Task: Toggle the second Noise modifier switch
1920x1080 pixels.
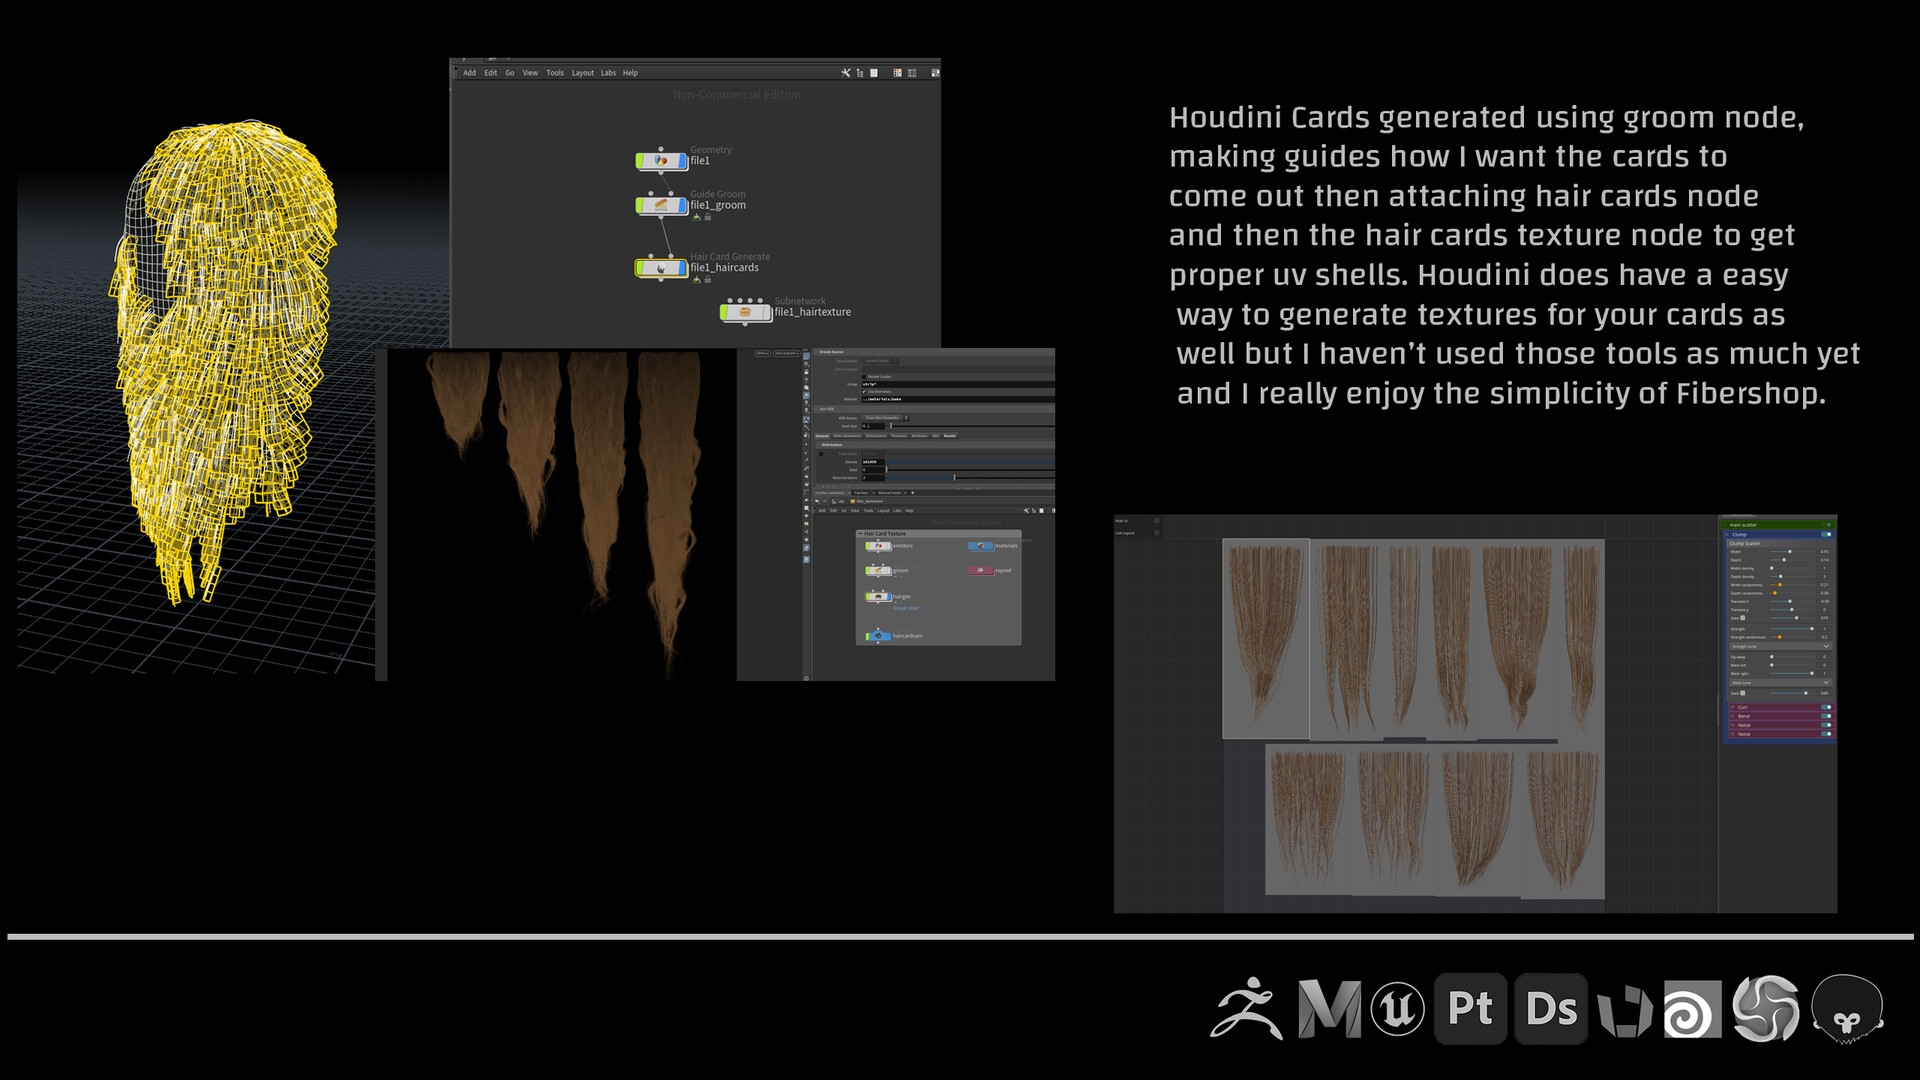Action: click(x=1826, y=734)
